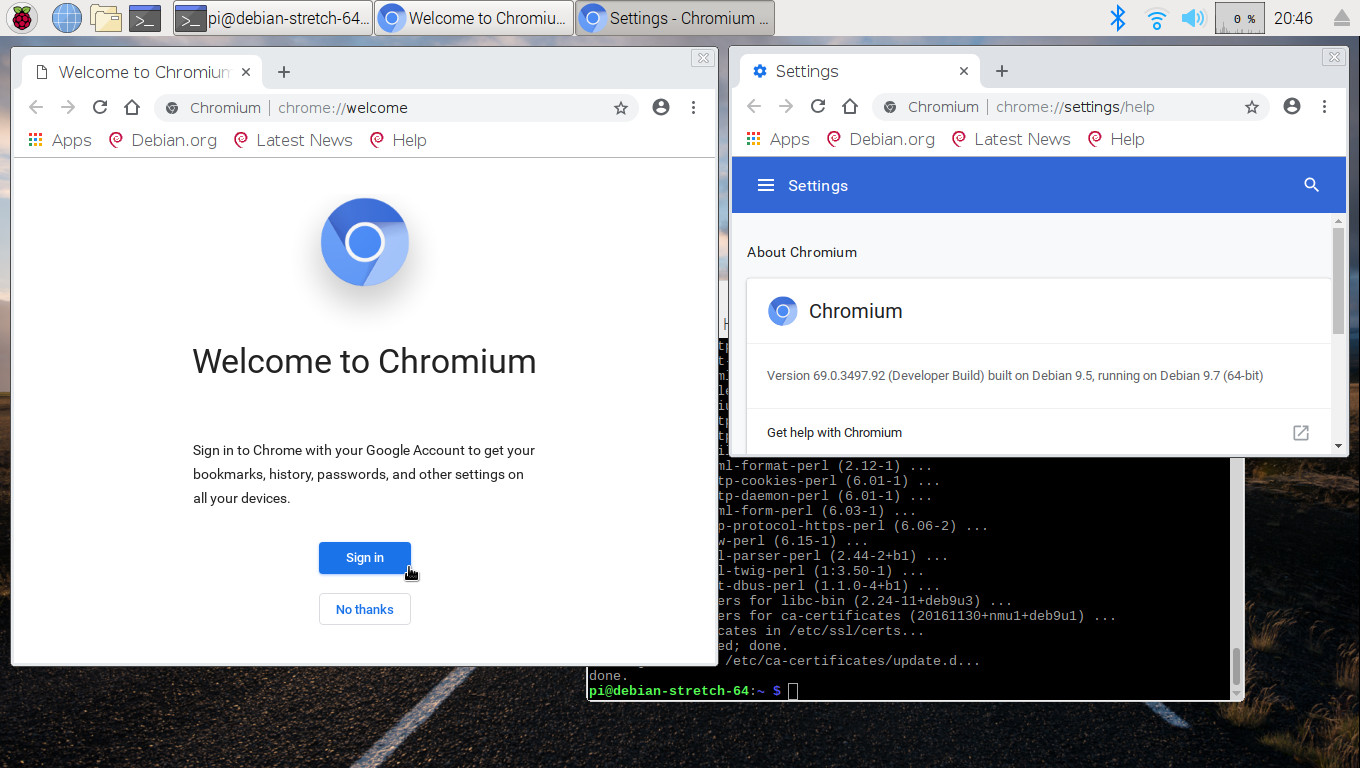Close the Settings Chromium window
This screenshot has height=768, width=1360.
point(1334,57)
